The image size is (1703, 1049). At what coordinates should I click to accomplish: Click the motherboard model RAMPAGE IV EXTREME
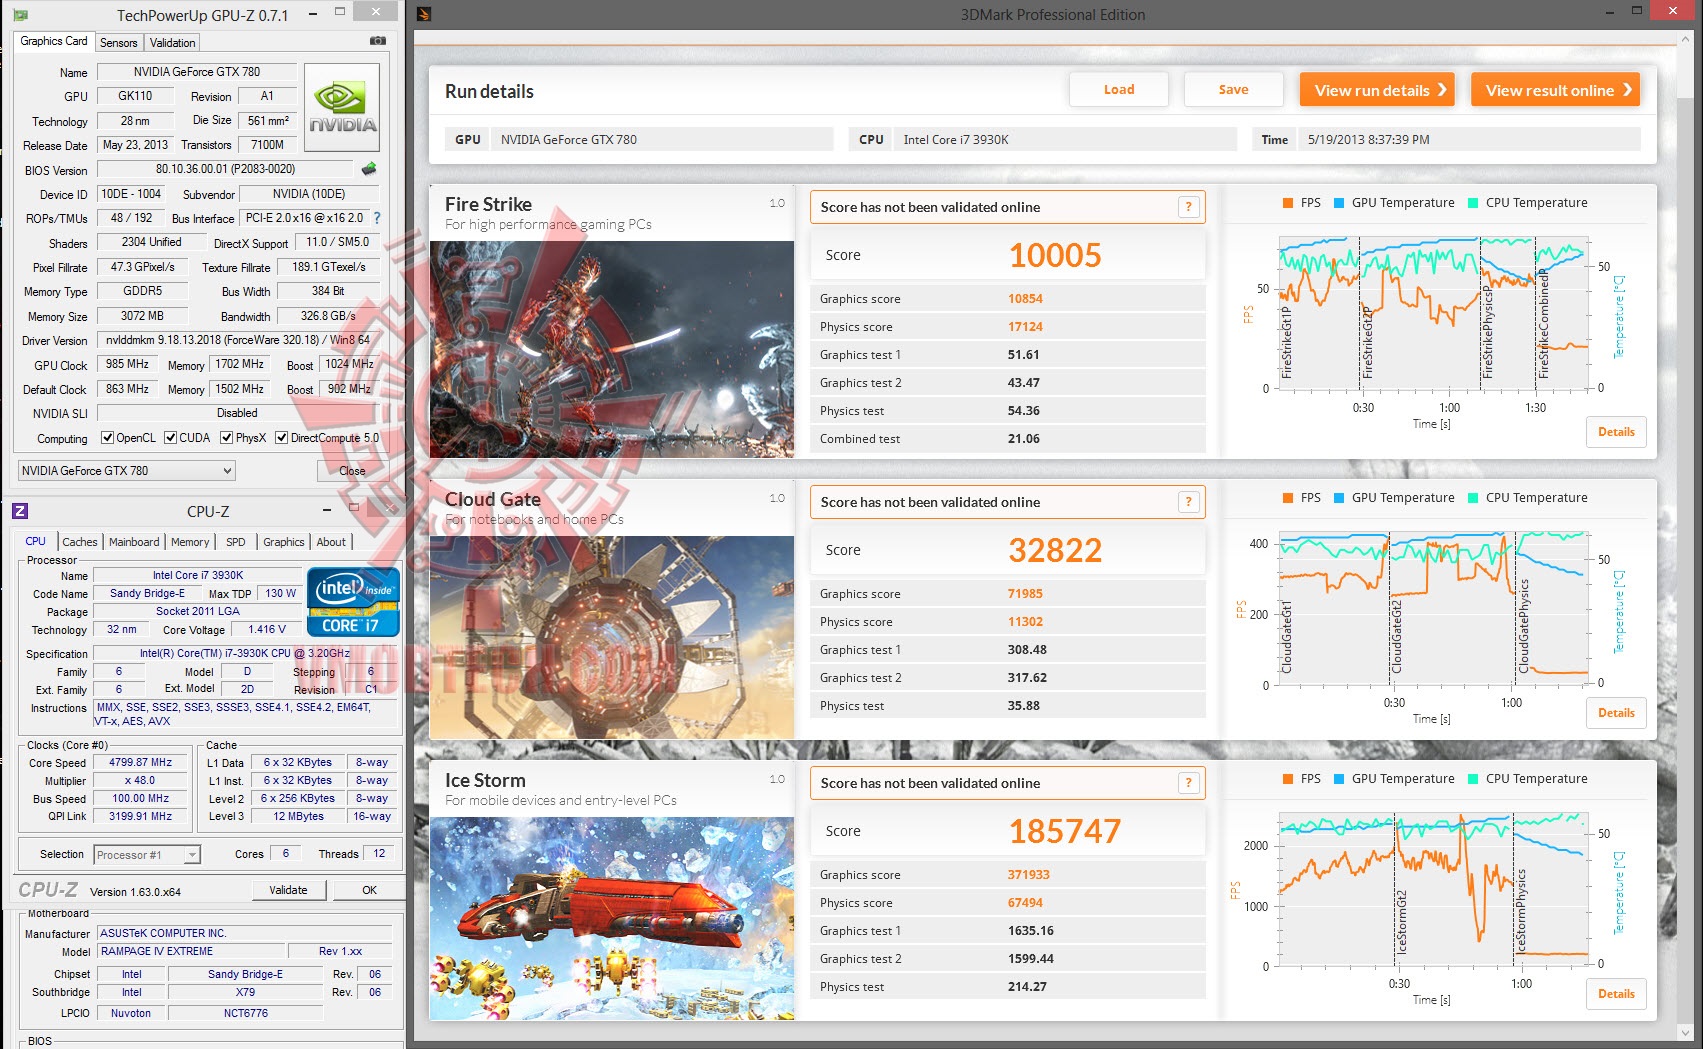tap(189, 952)
